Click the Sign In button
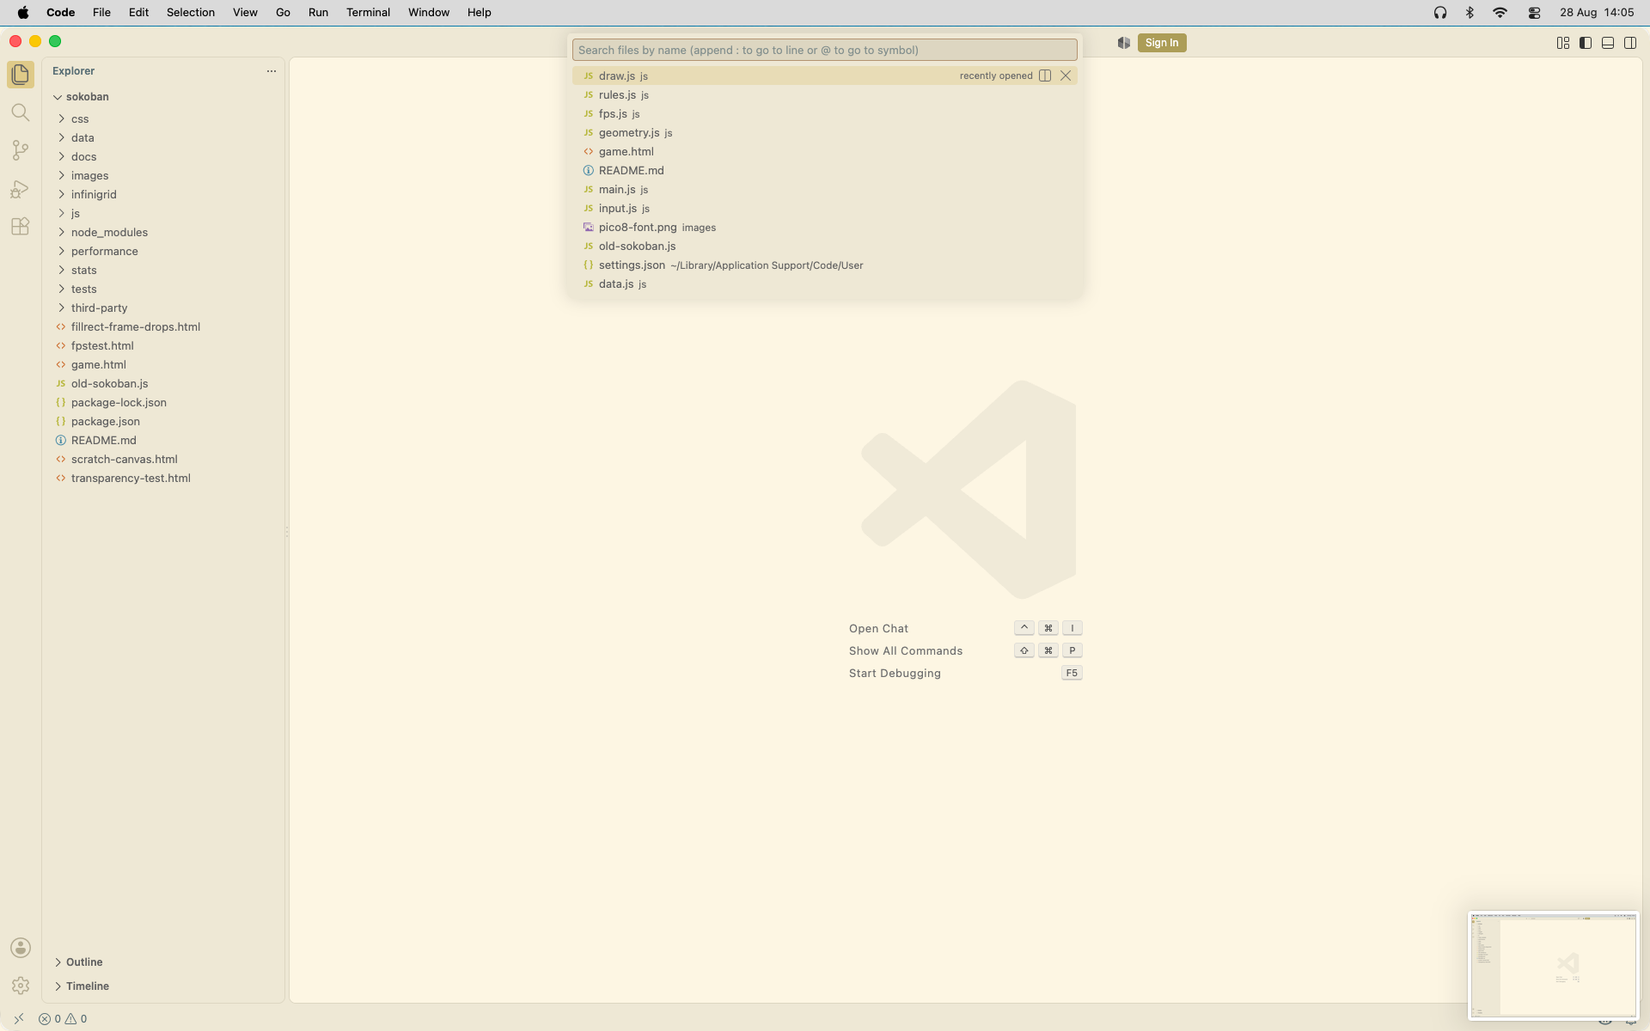 1162,43
